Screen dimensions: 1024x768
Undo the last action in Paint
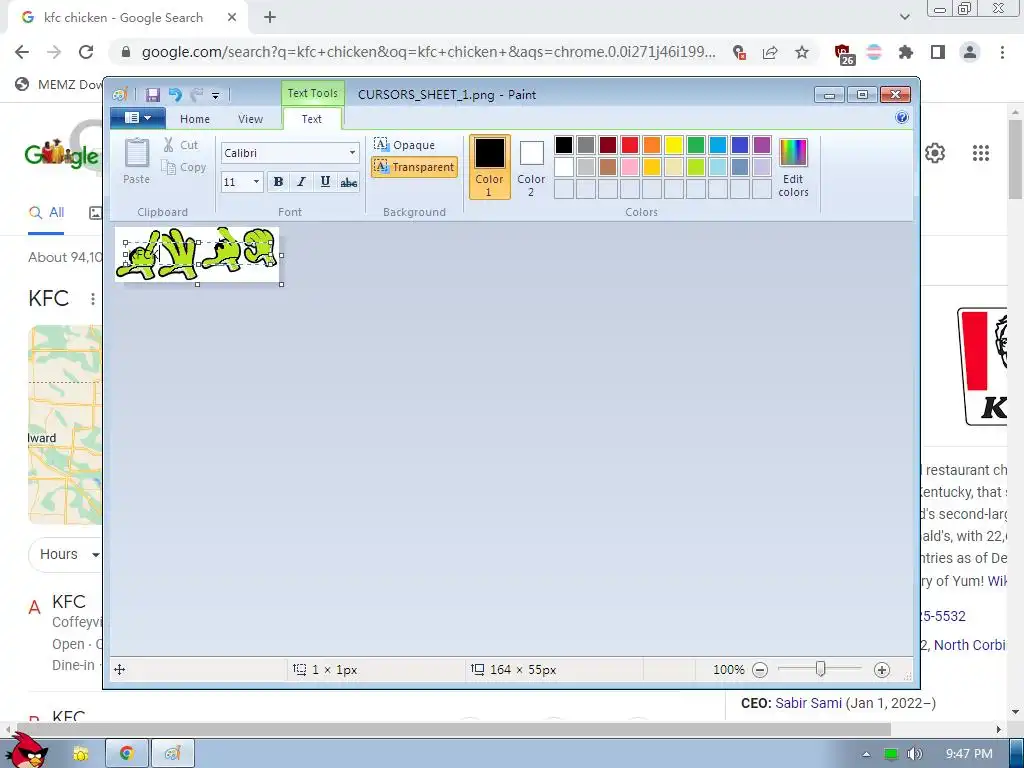tap(175, 95)
